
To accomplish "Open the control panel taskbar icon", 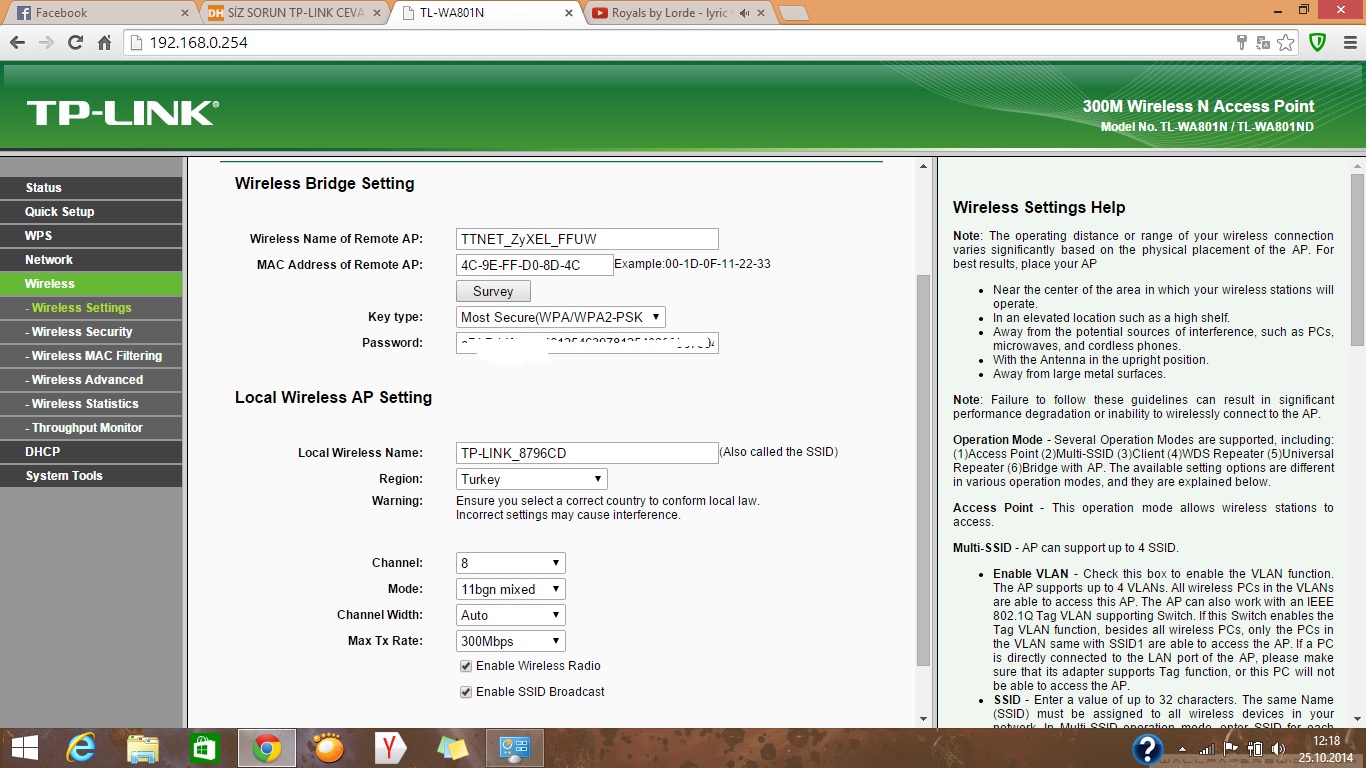I will coord(514,748).
